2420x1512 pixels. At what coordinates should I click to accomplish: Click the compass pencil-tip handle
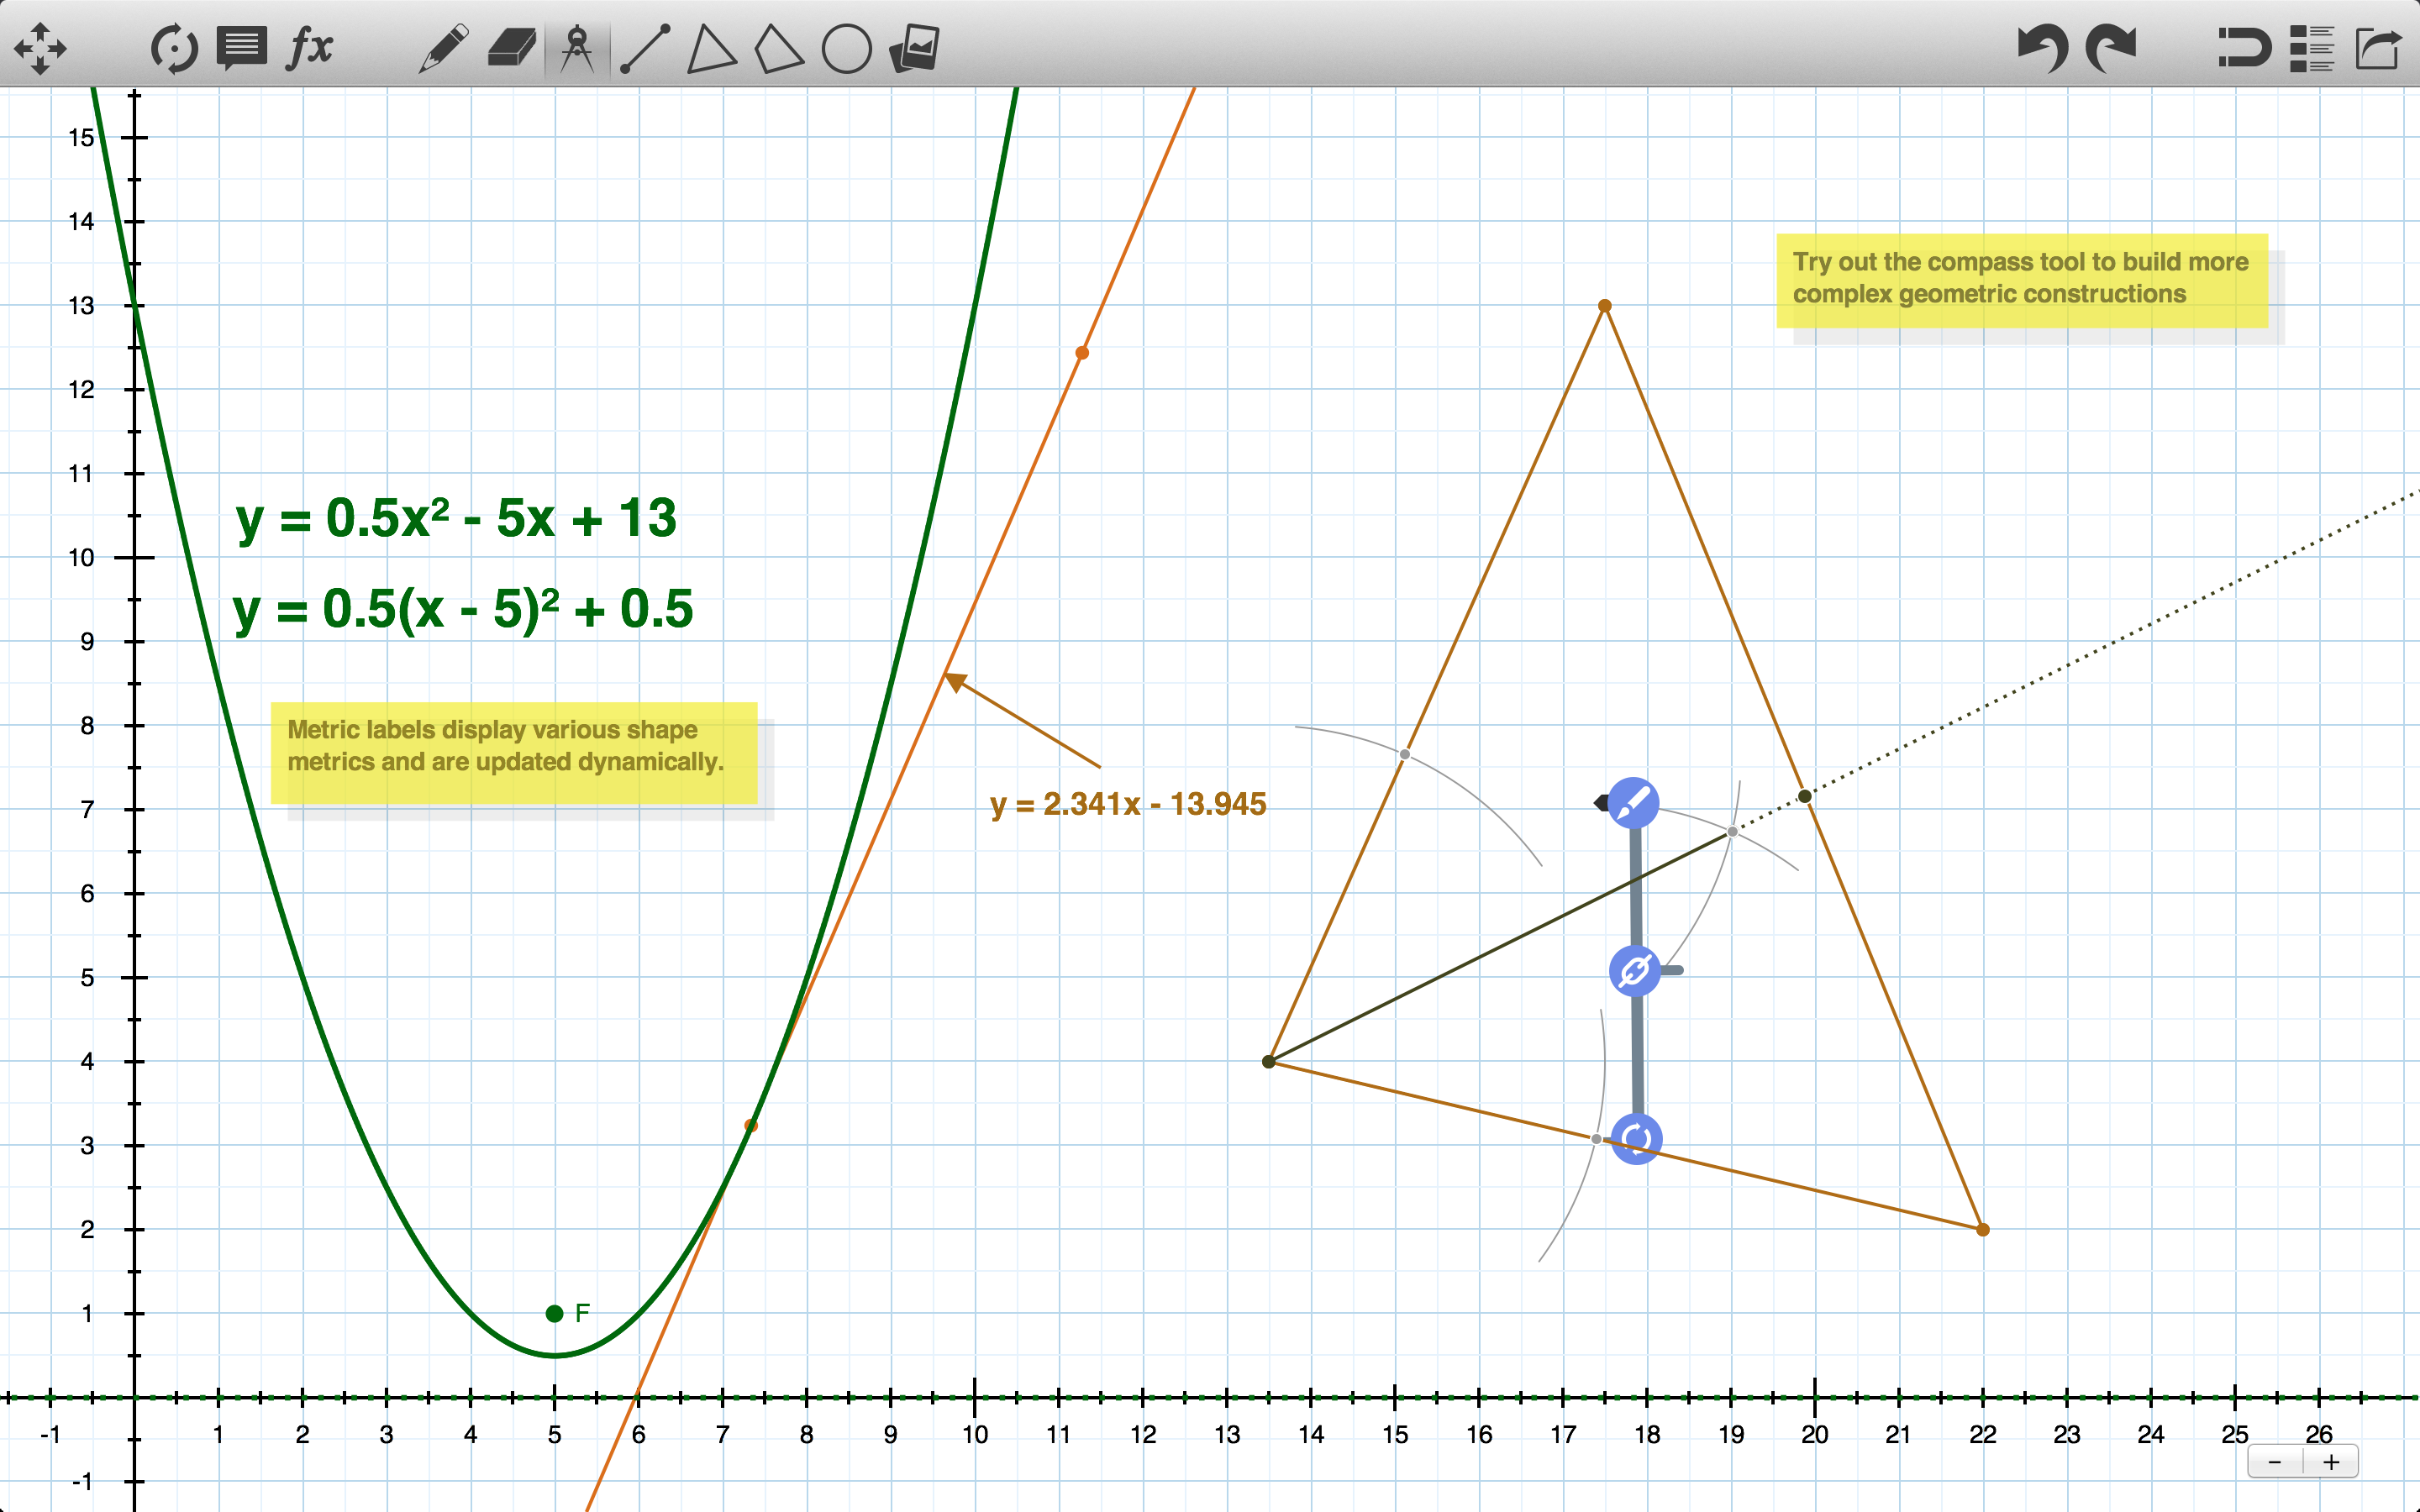(x=1633, y=802)
